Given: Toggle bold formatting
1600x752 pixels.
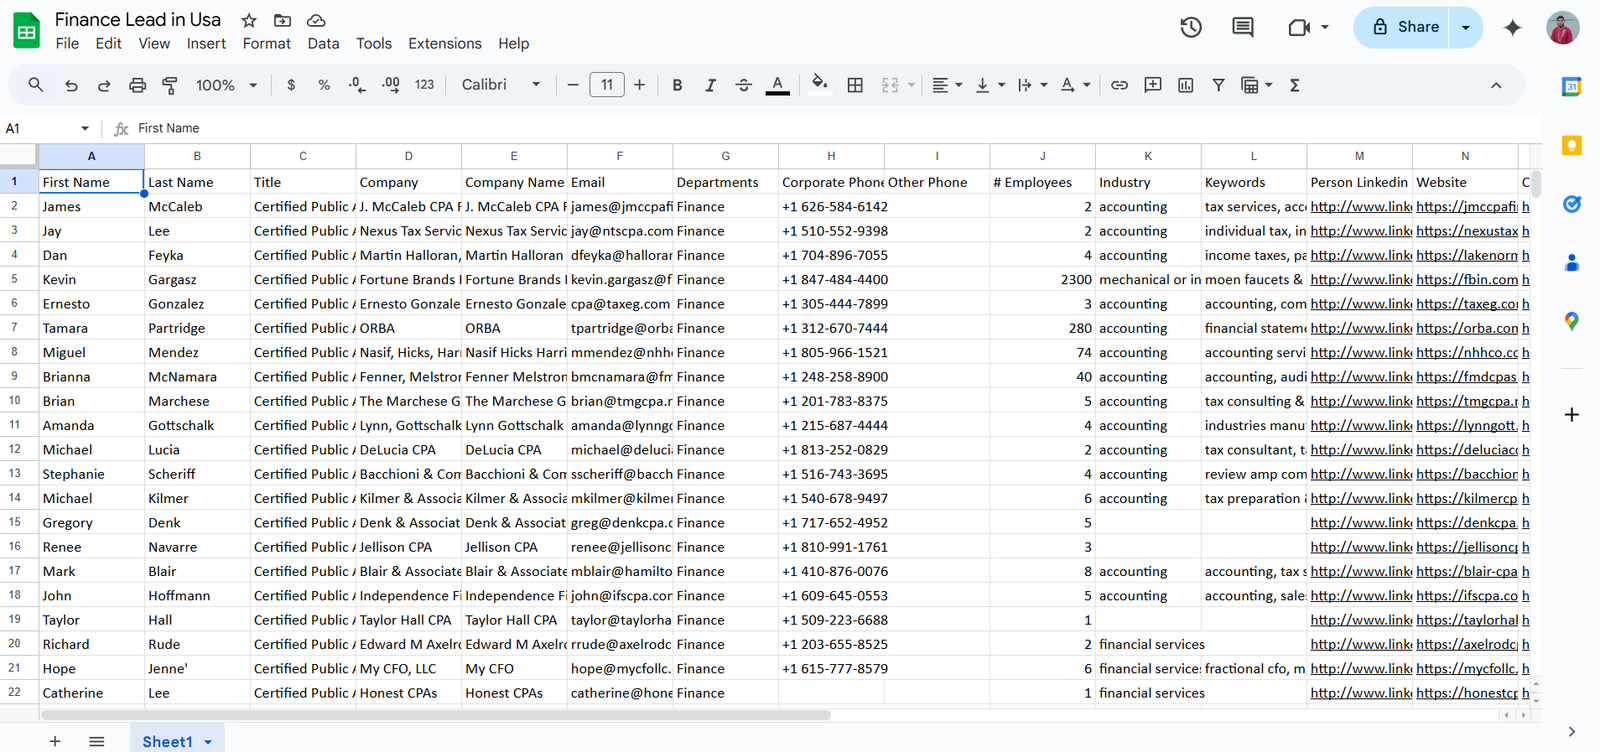Looking at the screenshot, I should pyautogui.click(x=677, y=85).
